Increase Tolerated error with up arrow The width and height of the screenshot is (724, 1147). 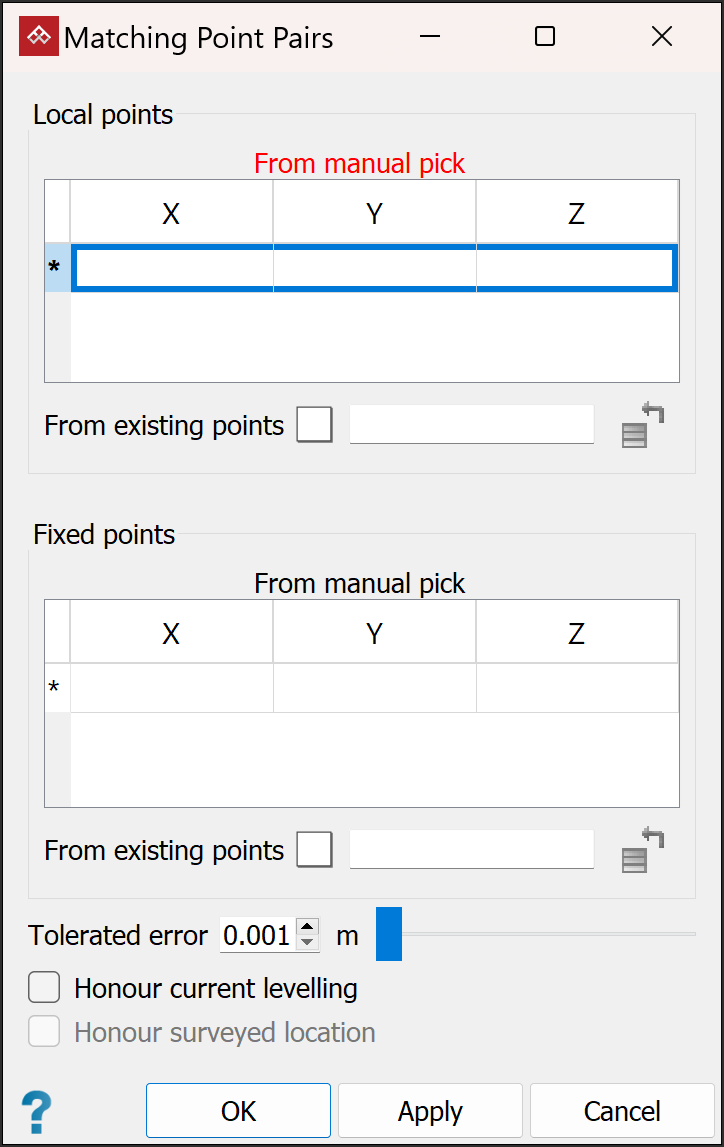308,926
